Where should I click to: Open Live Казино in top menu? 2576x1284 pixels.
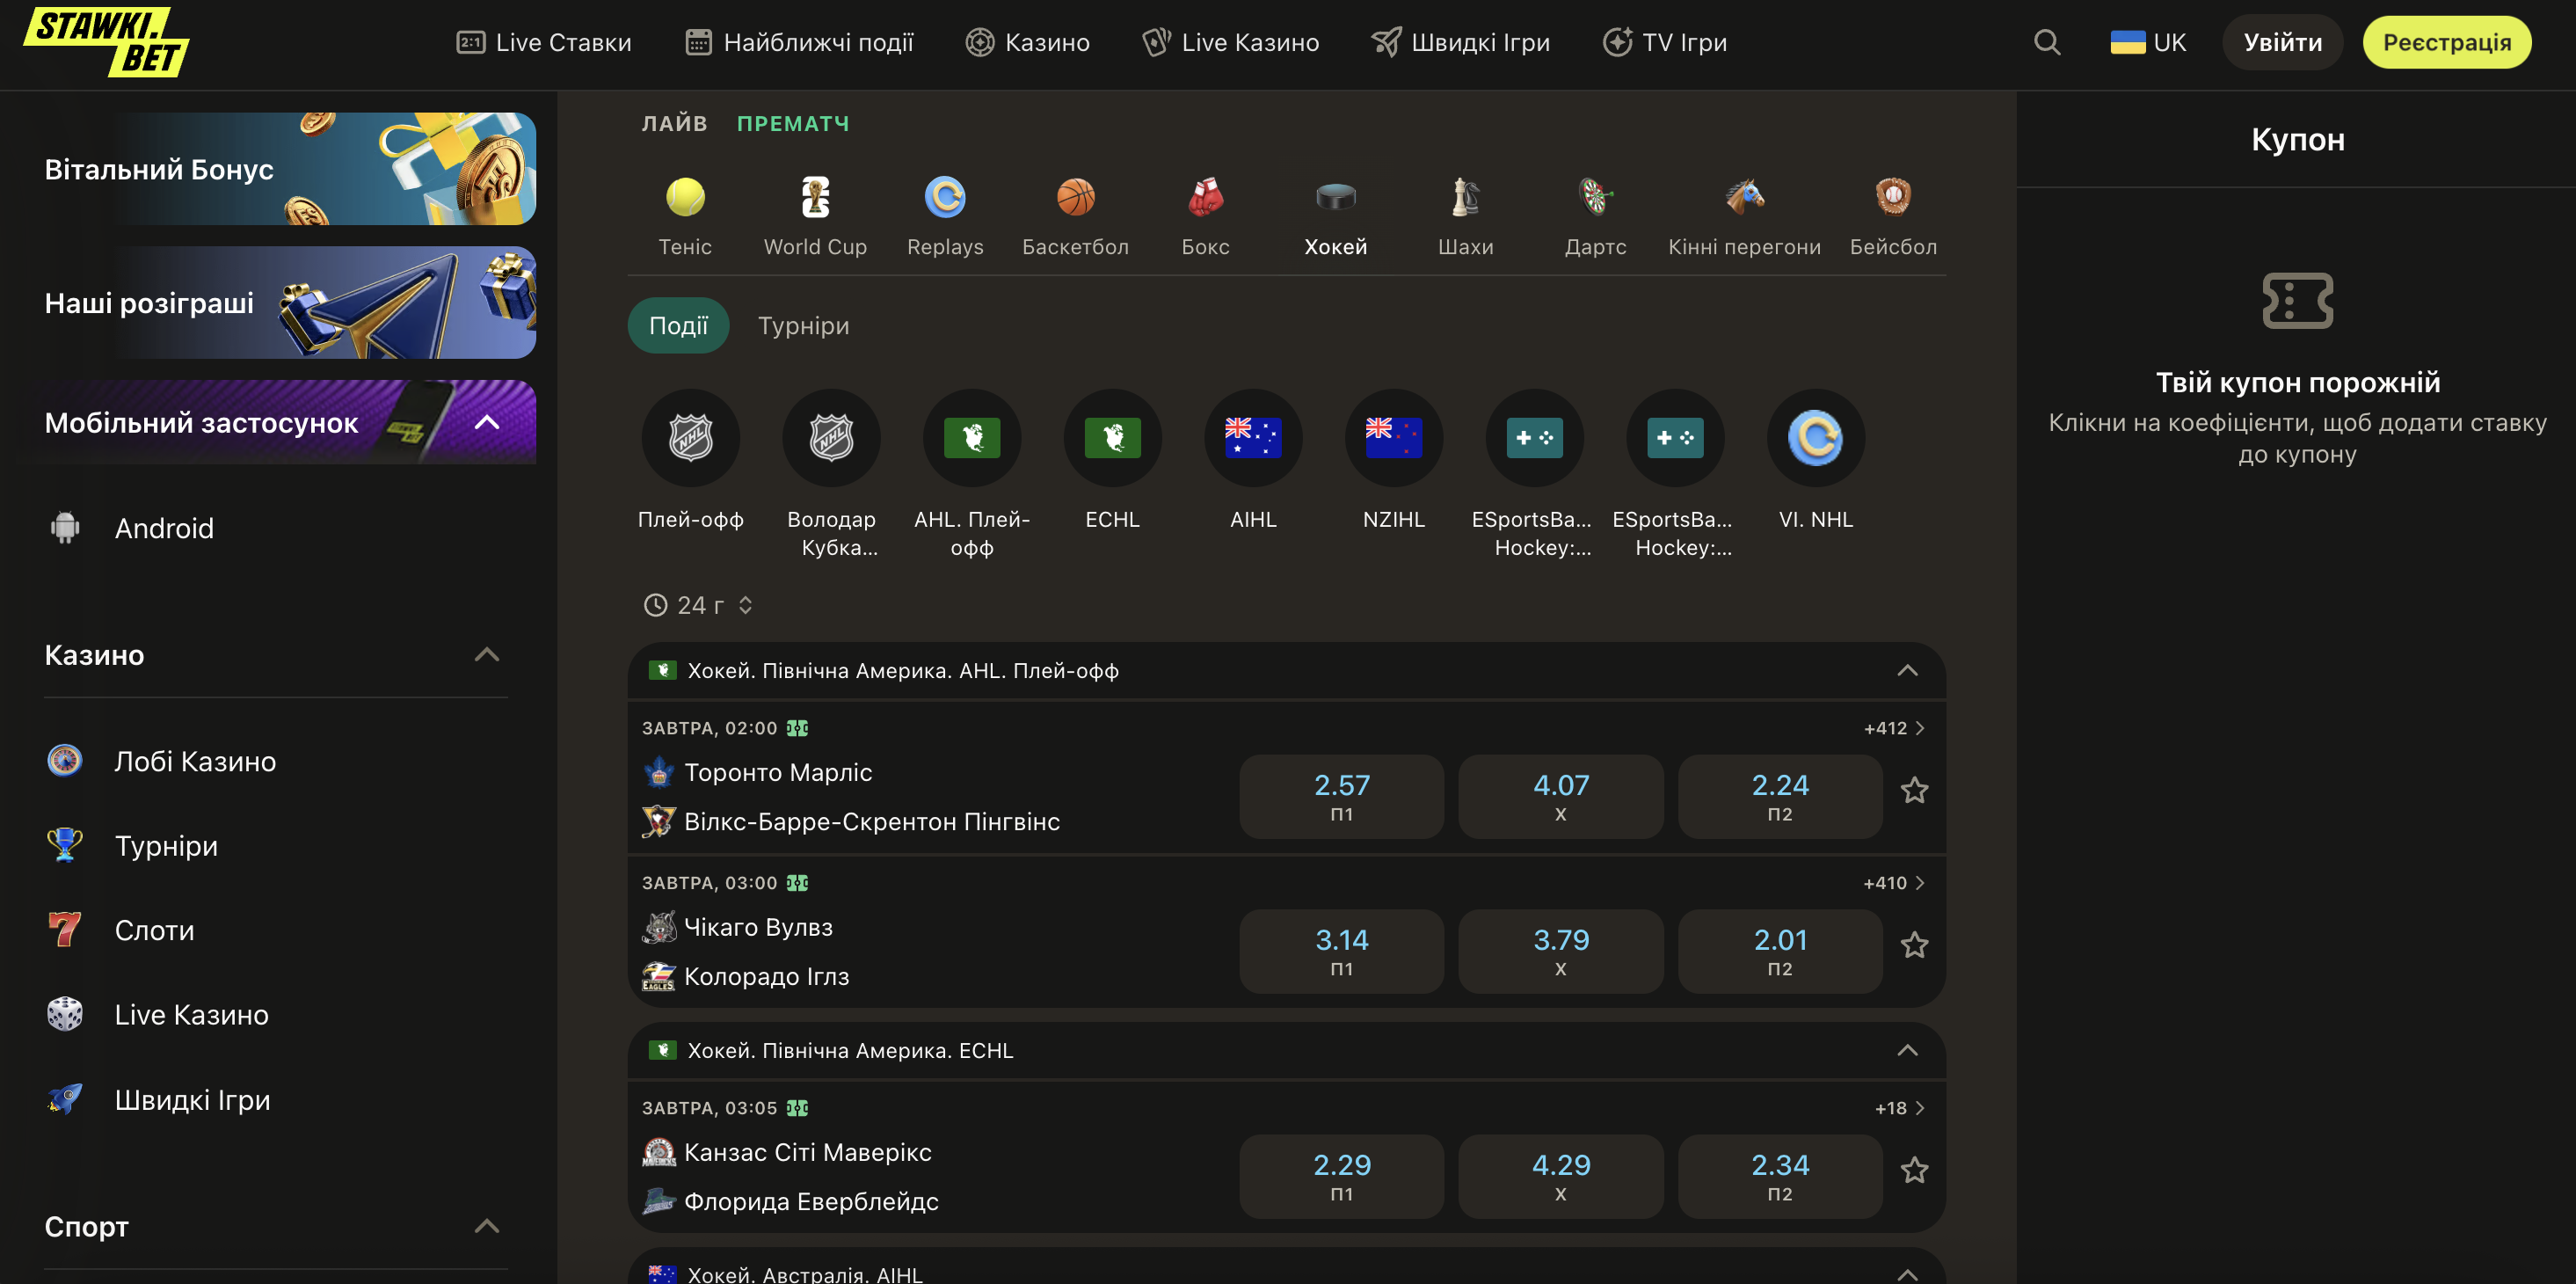(1231, 42)
